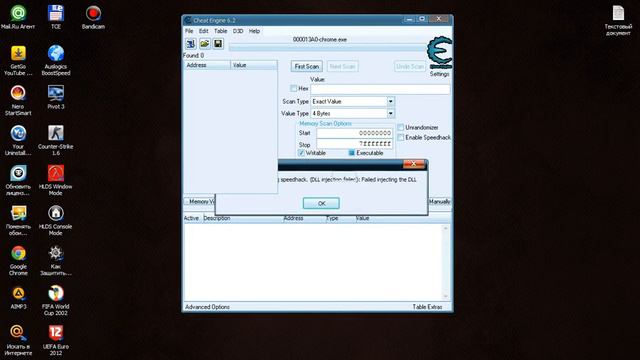The width and height of the screenshot is (640, 360).
Task: Click the Stop address field
Action: coord(355,144)
